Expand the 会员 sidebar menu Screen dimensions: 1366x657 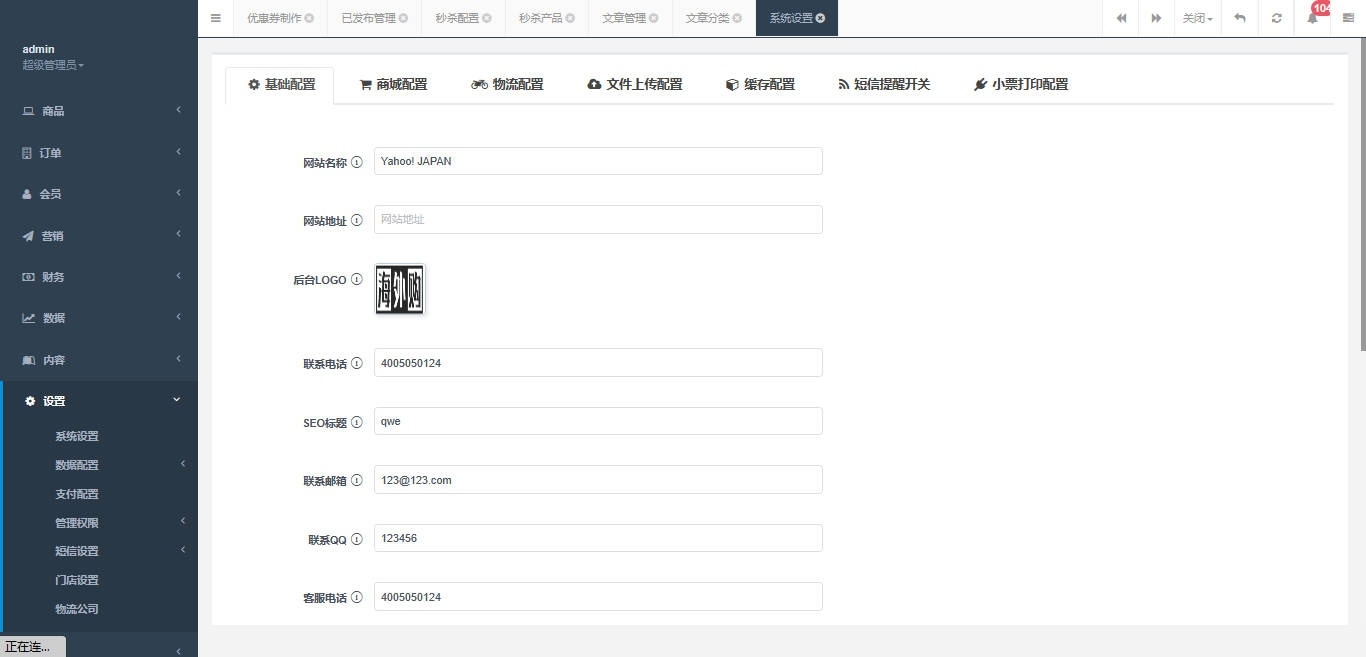tap(99, 194)
